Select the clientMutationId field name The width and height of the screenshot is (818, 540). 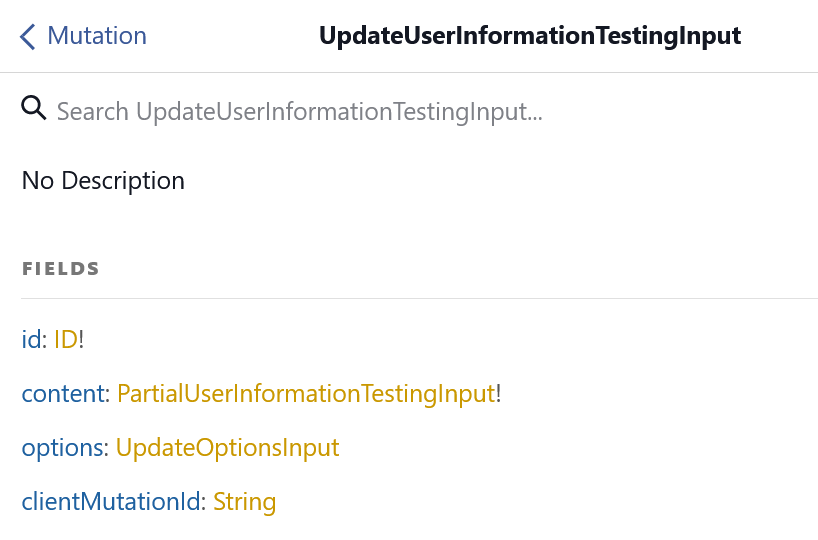(111, 501)
